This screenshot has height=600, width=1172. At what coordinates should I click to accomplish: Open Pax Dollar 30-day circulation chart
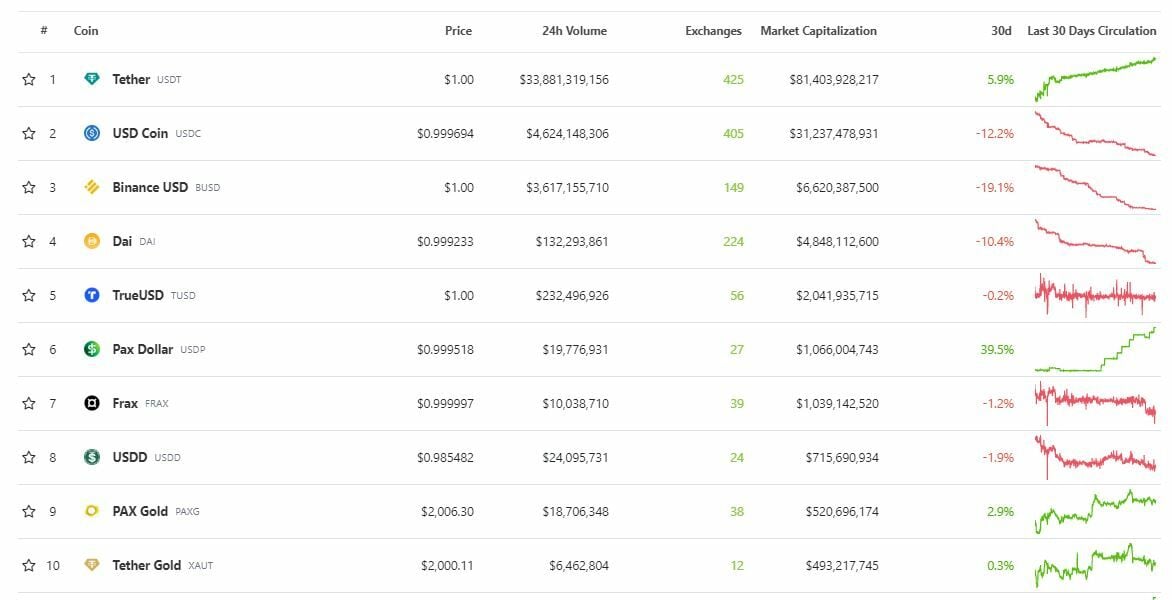click(1095, 349)
